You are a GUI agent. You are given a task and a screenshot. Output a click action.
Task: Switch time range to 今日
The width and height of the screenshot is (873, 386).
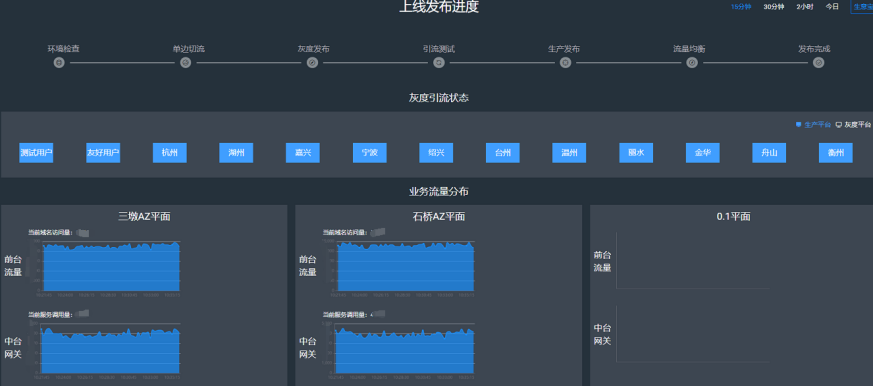[x=832, y=7]
